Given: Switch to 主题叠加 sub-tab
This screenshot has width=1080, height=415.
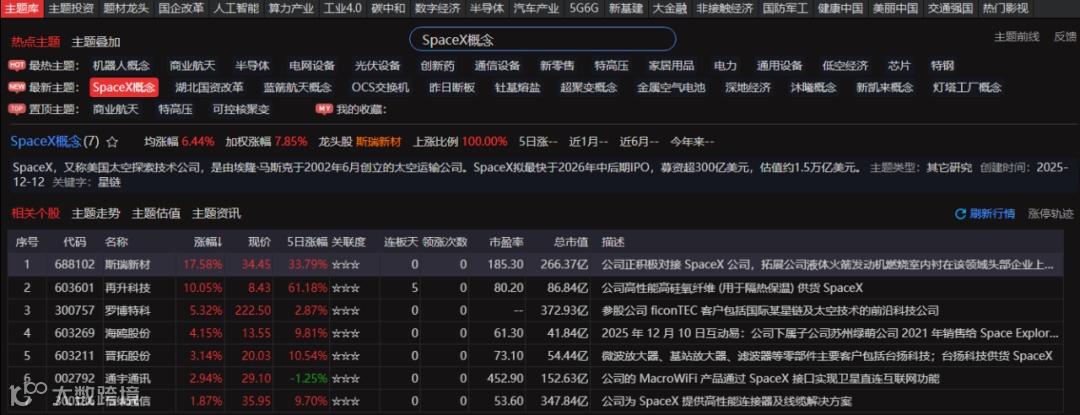Looking at the screenshot, I should 96,42.
